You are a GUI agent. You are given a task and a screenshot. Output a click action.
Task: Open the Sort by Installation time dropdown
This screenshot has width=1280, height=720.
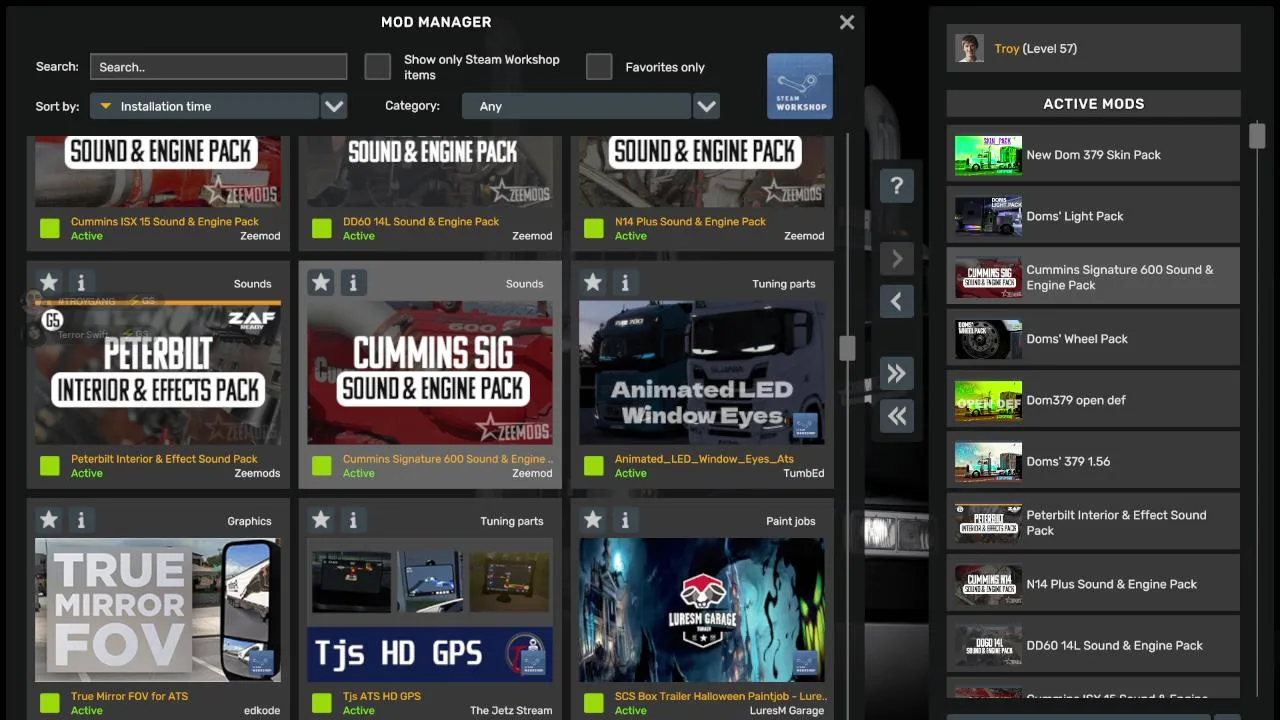tap(204, 106)
